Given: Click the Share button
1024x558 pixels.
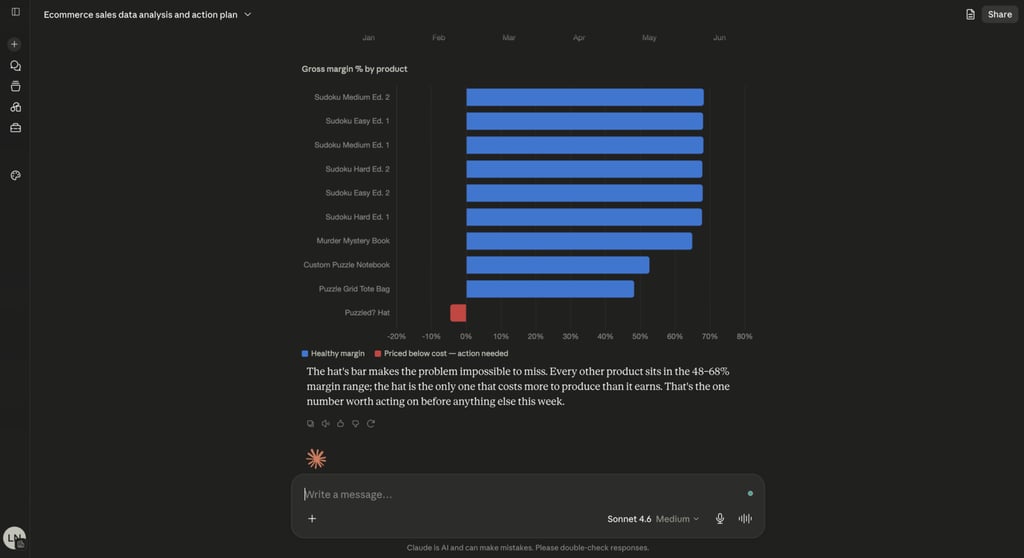Looking at the screenshot, I should (x=999, y=14).
